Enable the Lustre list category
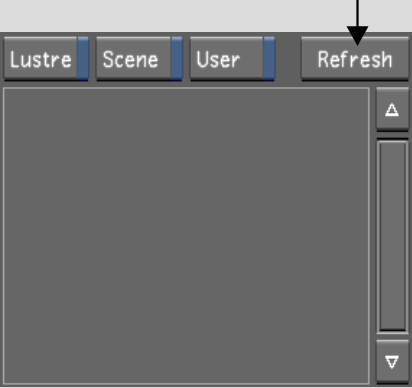 click(46, 59)
